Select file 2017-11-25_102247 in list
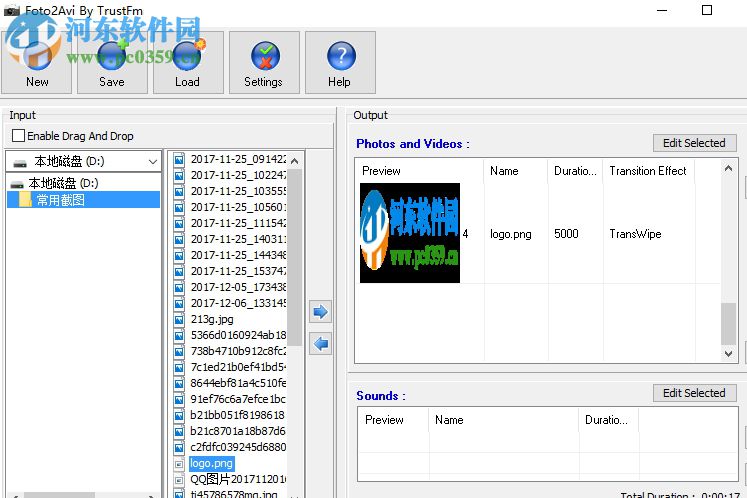Image resolution: width=747 pixels, height=498 pixels. [x=238, y=175]
